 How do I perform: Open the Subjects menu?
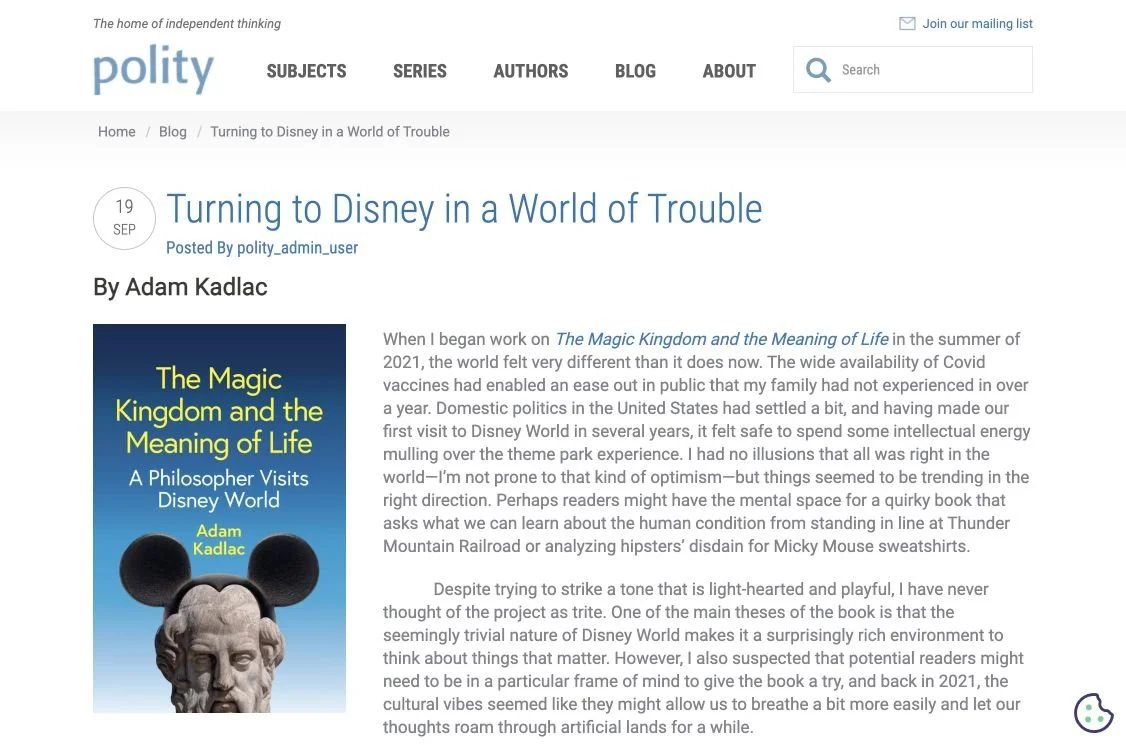pos(307,71)
